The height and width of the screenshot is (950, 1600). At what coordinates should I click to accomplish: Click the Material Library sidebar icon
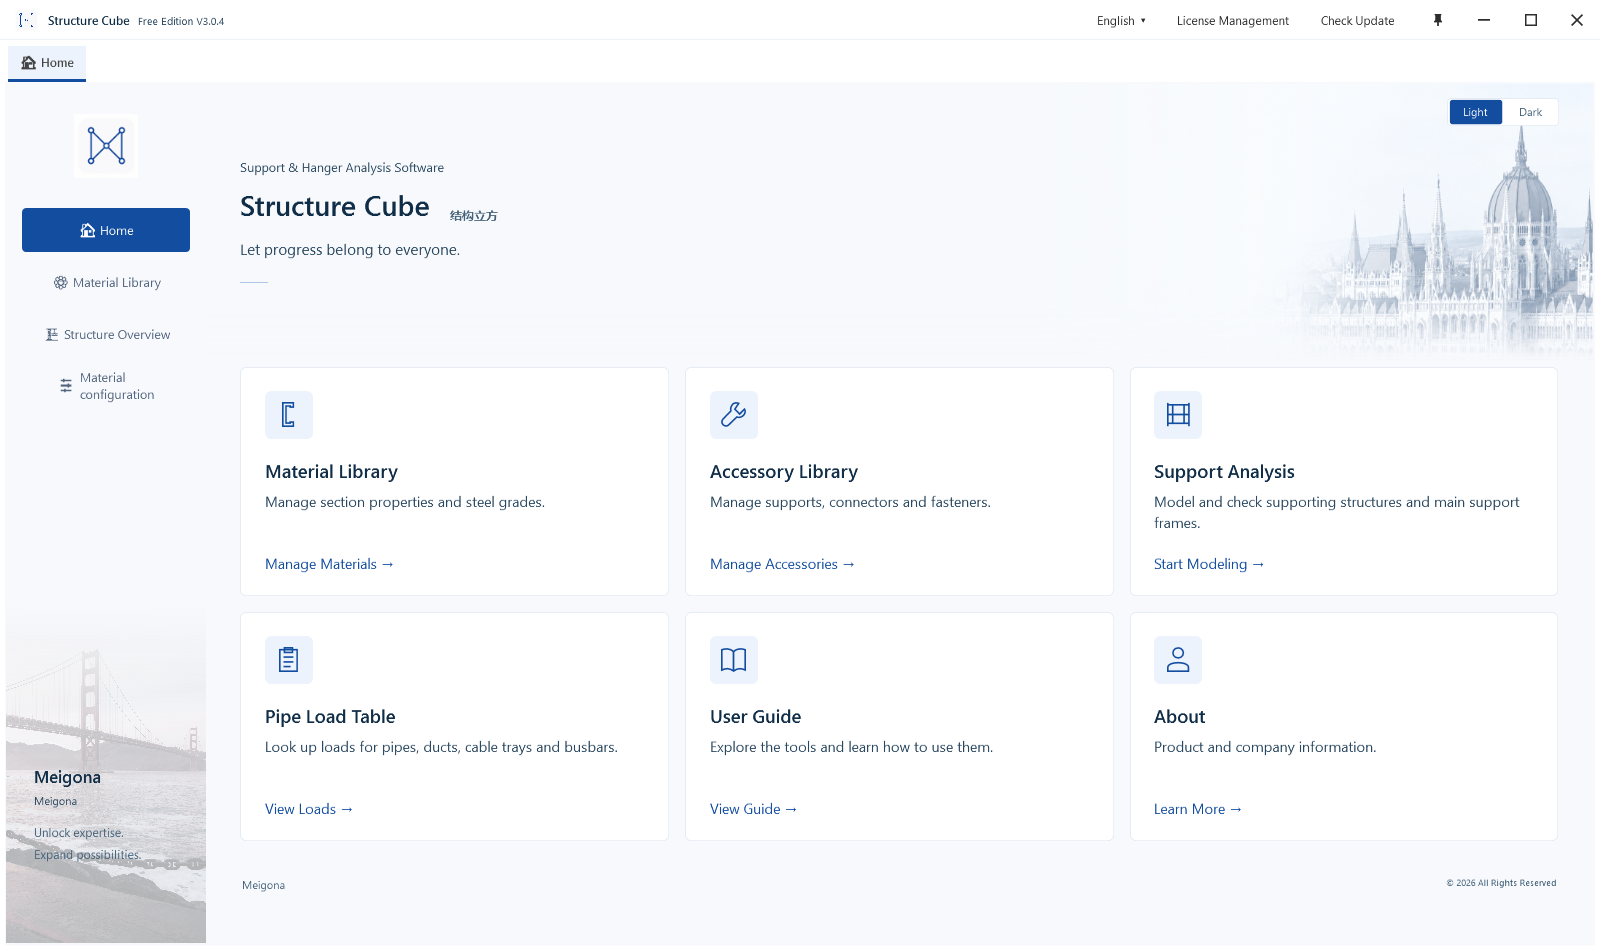61,283
